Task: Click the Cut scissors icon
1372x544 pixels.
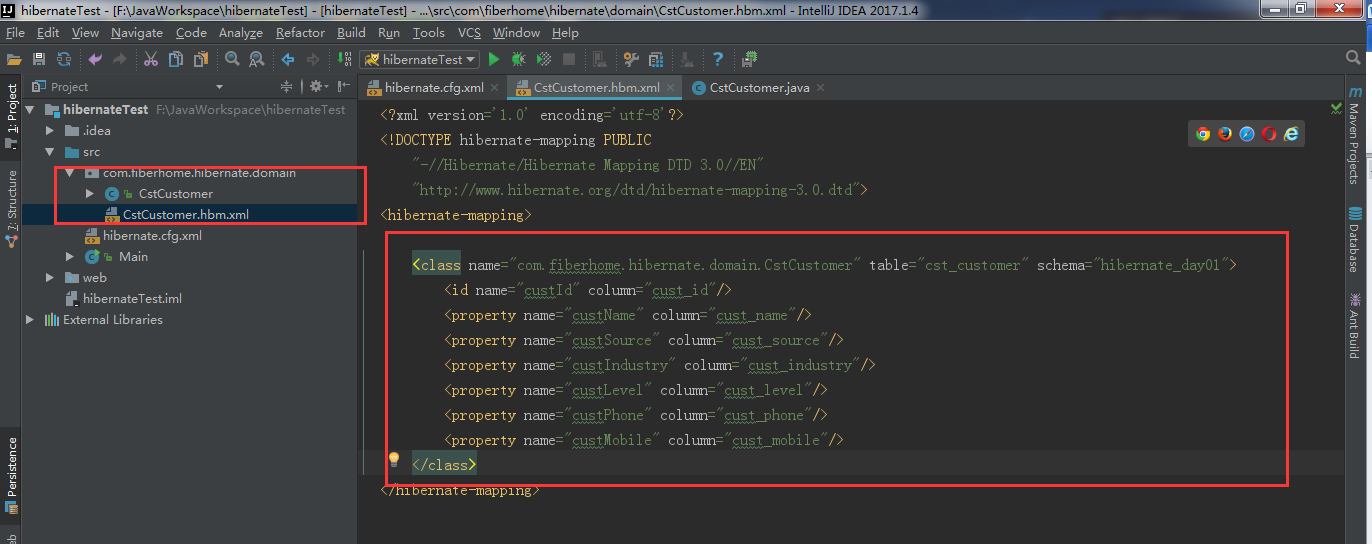Action: click(x=151, y=59)
